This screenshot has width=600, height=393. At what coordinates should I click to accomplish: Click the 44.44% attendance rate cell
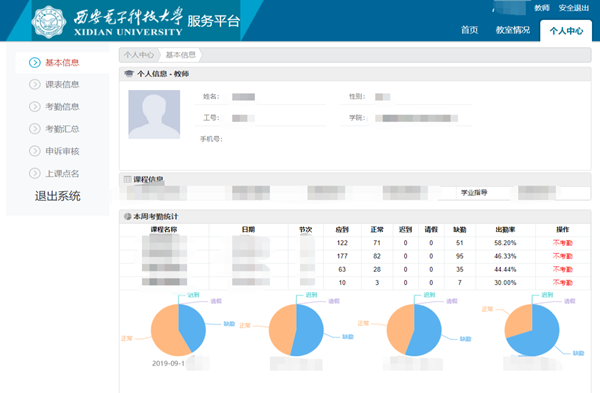505,269
